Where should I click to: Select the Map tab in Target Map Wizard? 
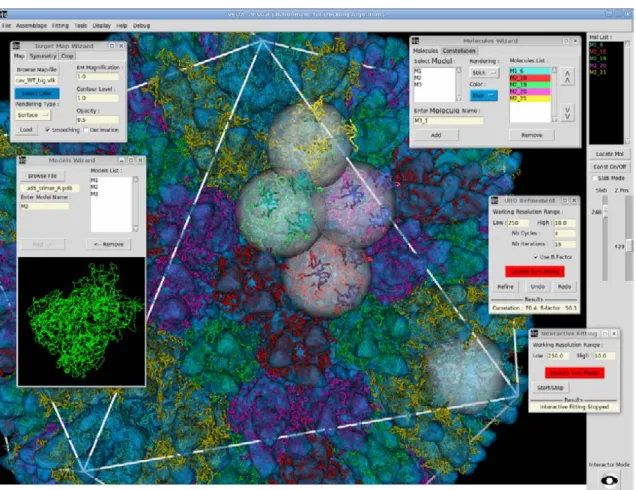[19, 56]
